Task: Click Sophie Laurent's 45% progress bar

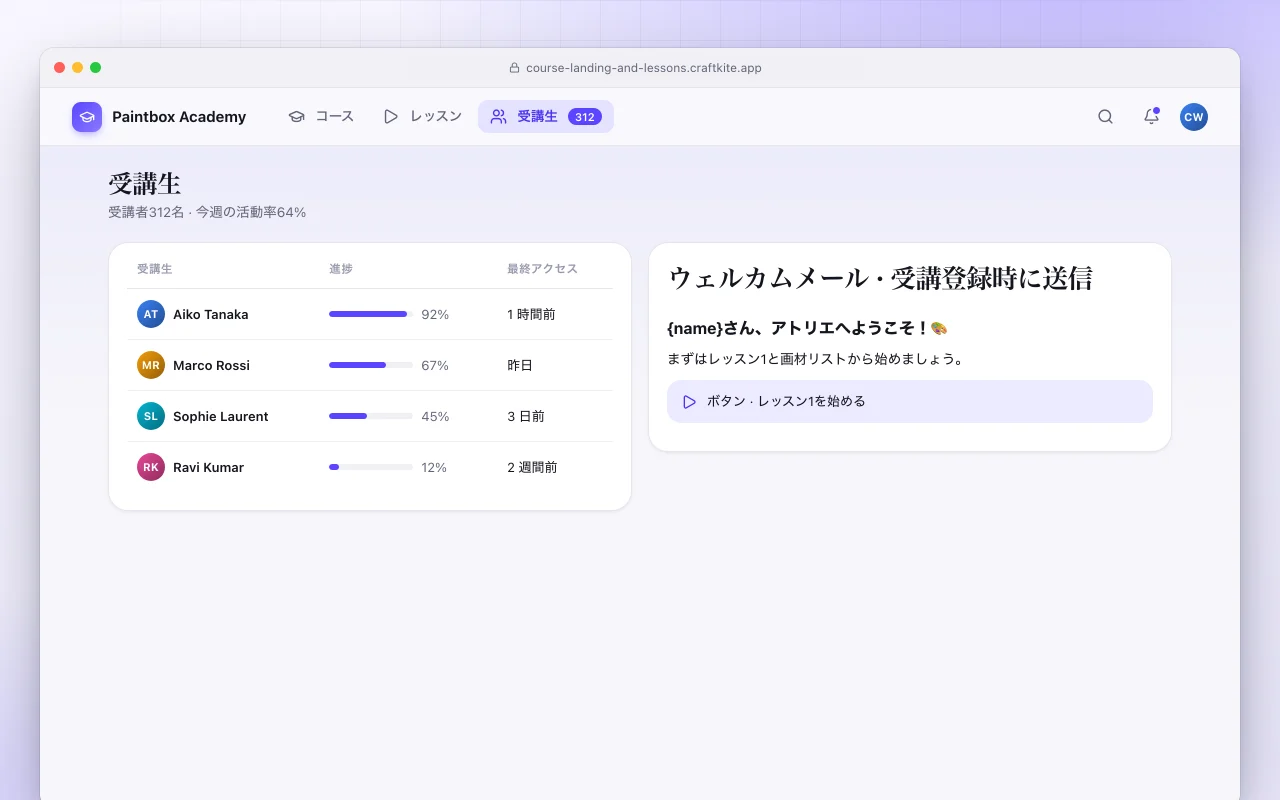Action: [371, 416]
